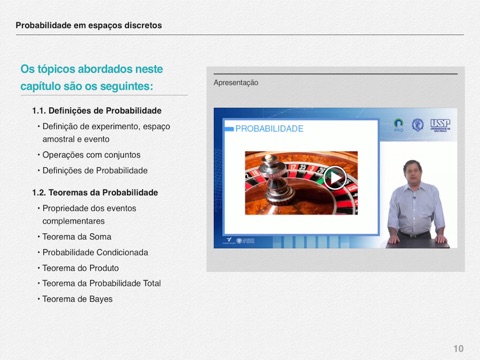Image resolution: width=480 pixels, height=360 pixels.
Task: Click 'Definição de experimento, espaço amostral e evento'
Action: click(x=106, y=133)
